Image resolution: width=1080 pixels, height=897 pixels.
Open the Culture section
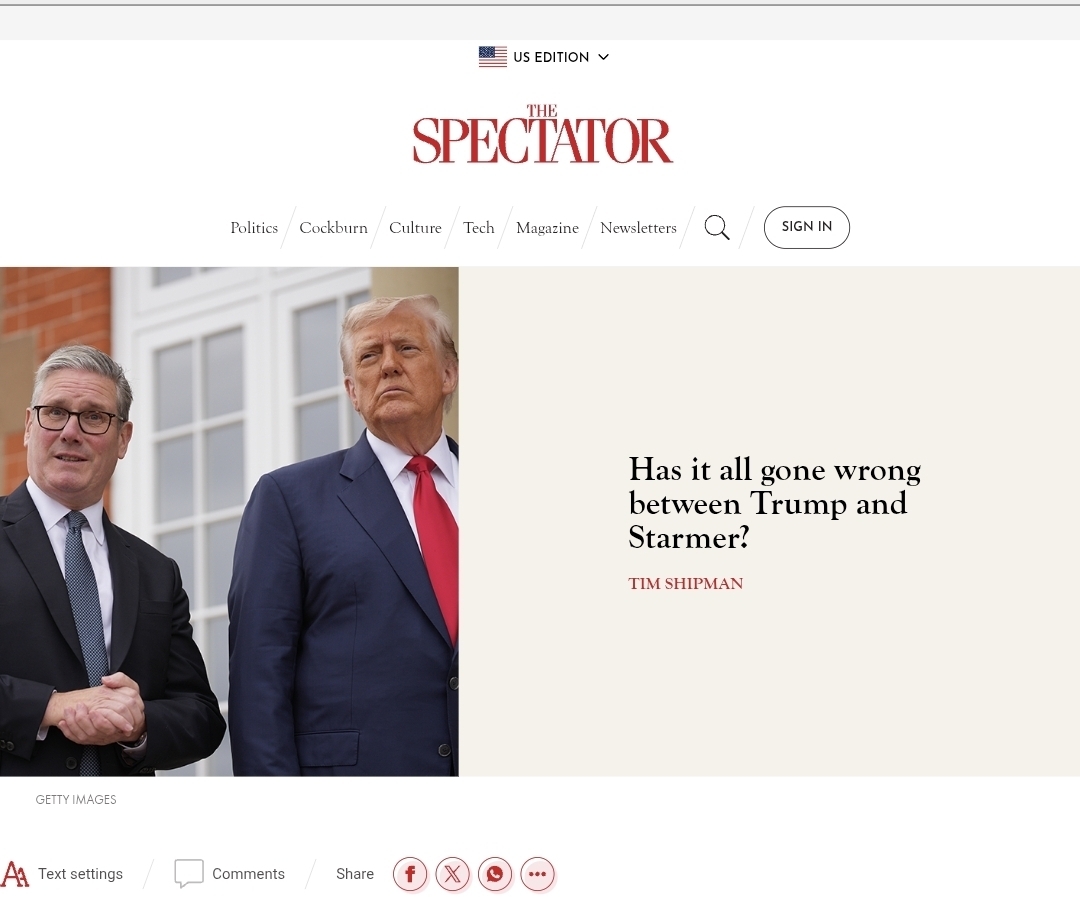[x=415, y=227]
